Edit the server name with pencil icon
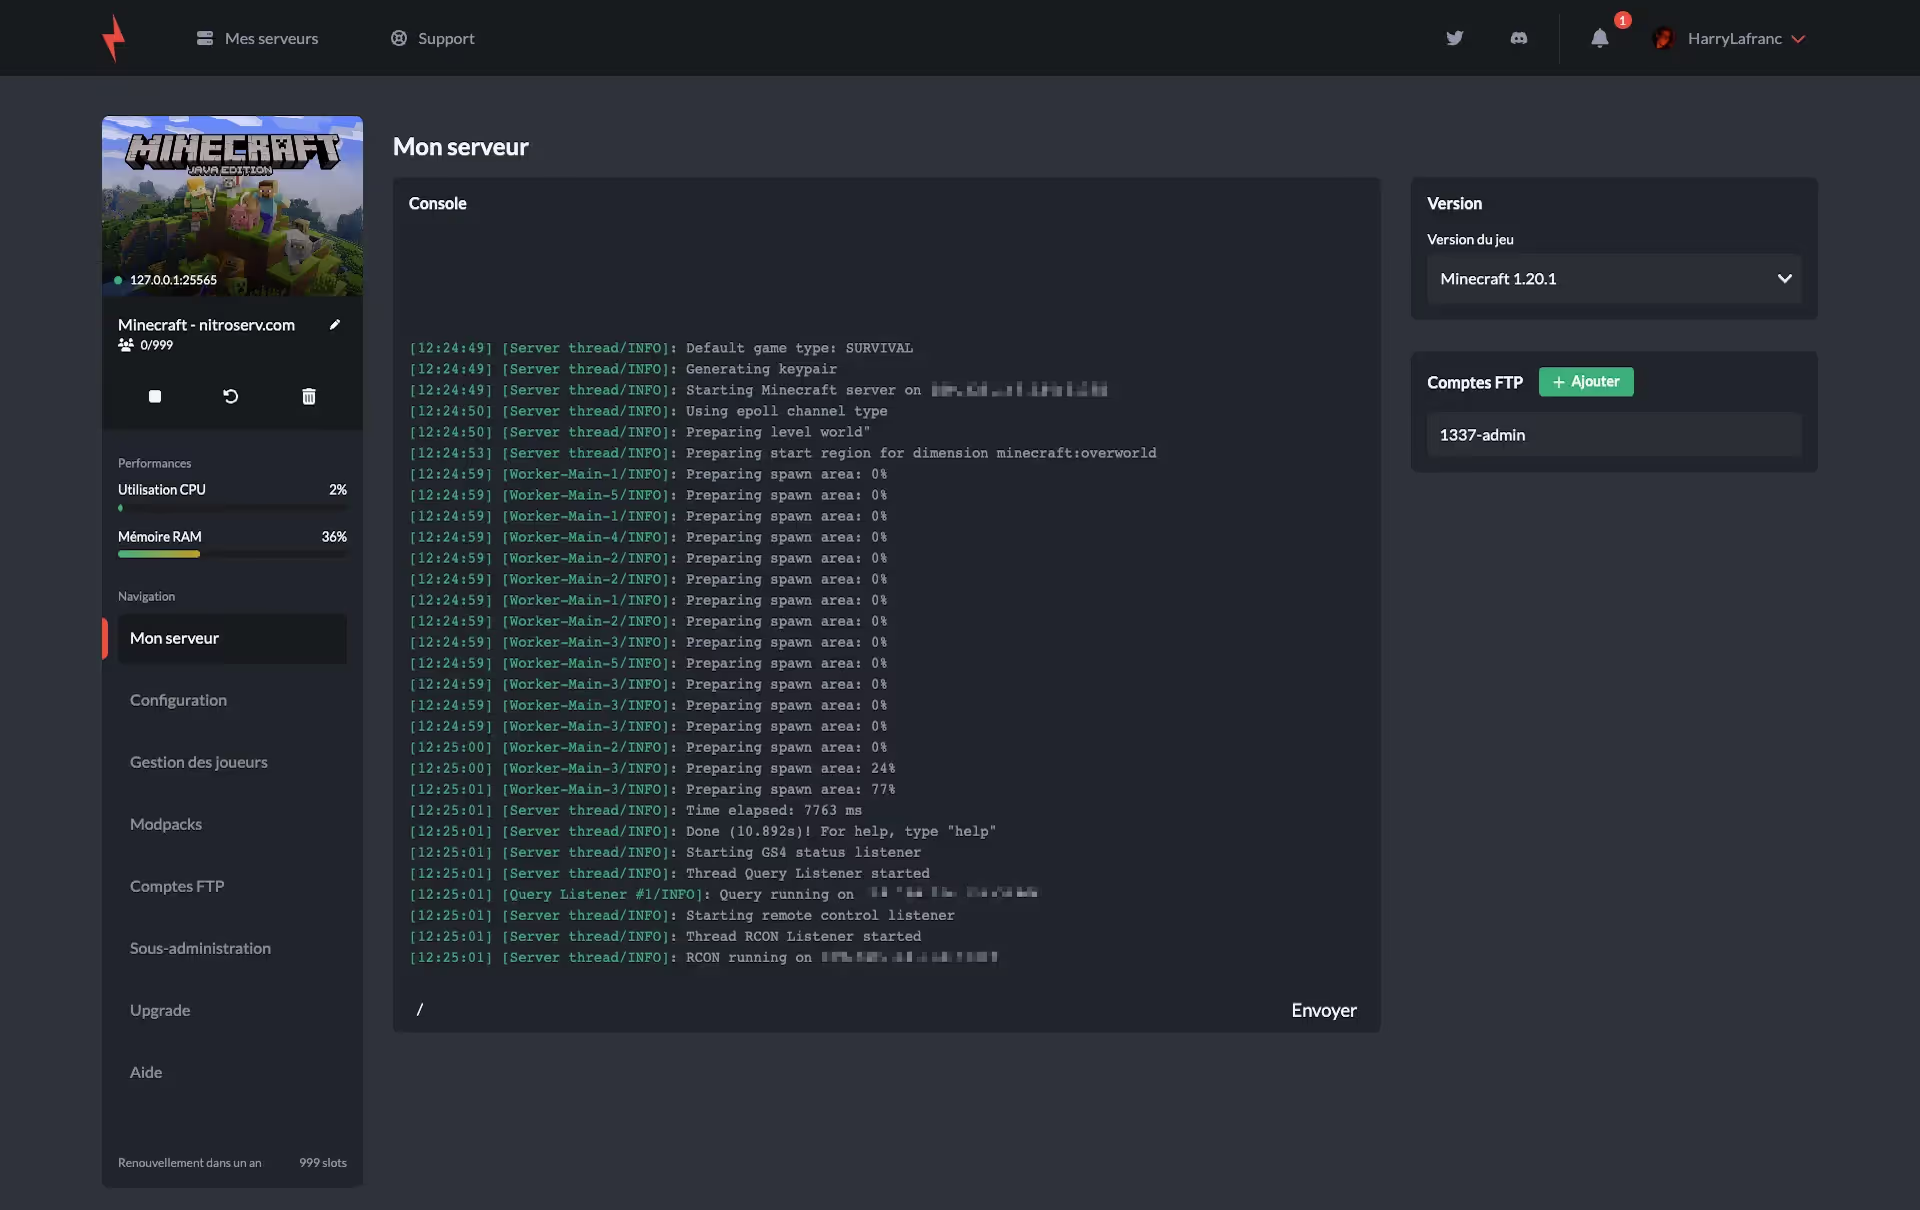 335,324
